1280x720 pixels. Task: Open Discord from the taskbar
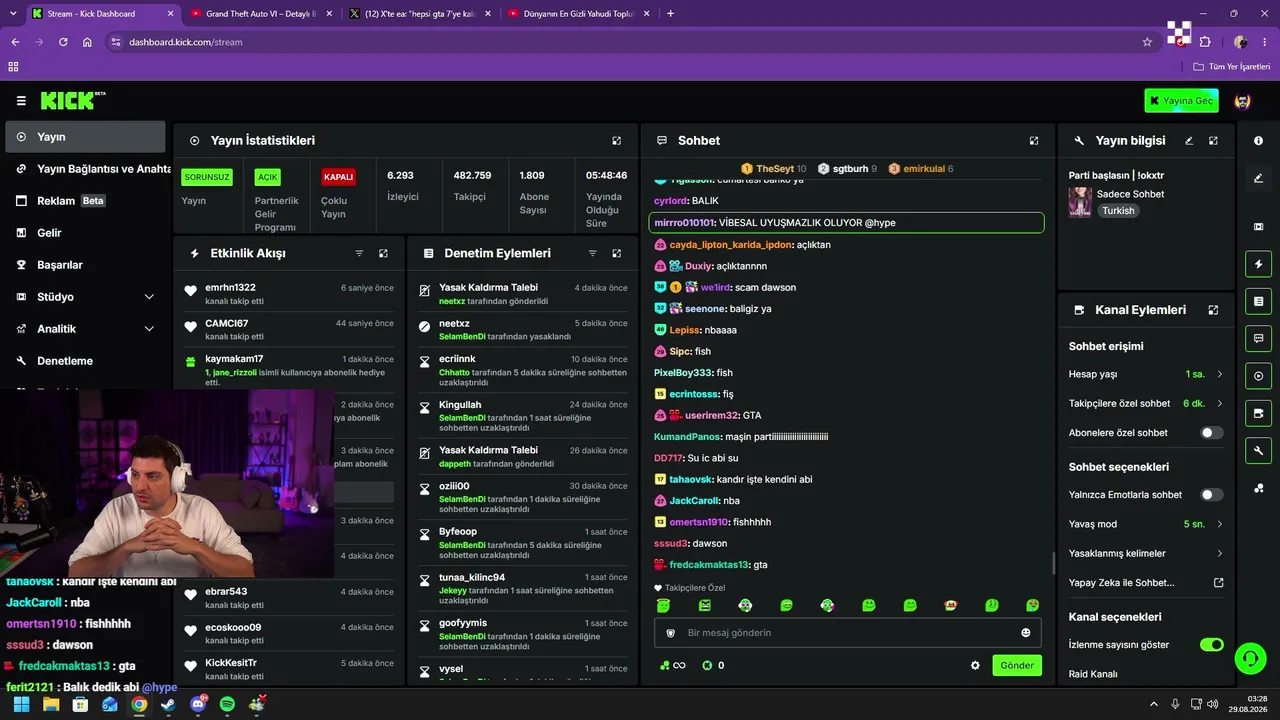(x=198, y=704)
